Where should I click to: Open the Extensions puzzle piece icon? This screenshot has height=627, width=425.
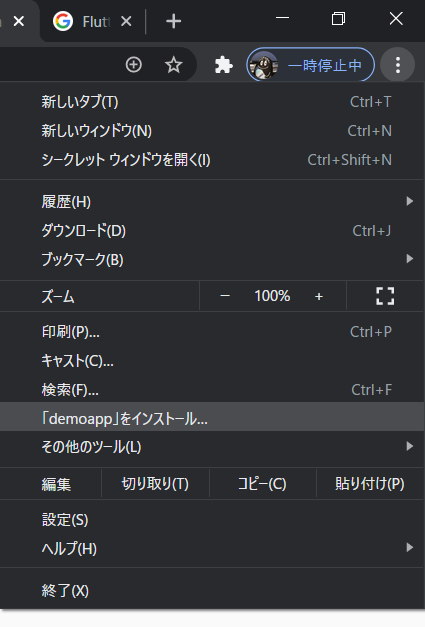[x=223, y=65]
